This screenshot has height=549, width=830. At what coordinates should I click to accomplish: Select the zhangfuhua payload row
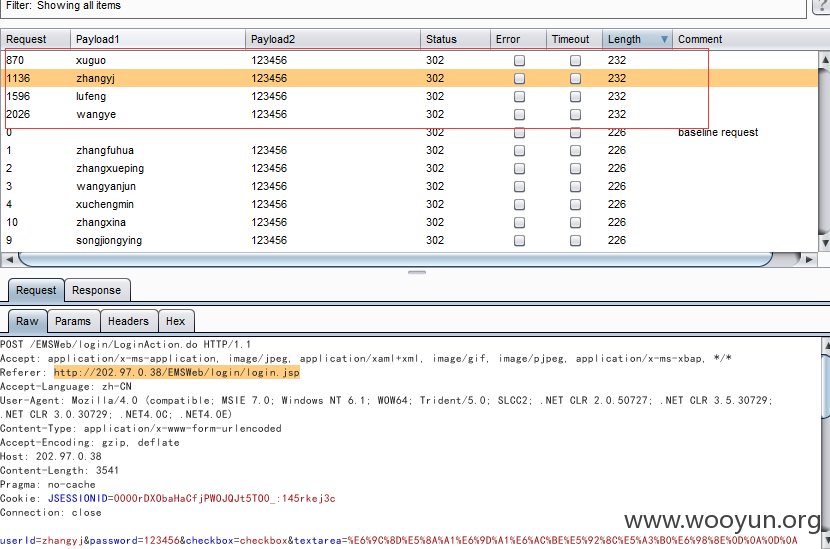[x=409, y=150]
